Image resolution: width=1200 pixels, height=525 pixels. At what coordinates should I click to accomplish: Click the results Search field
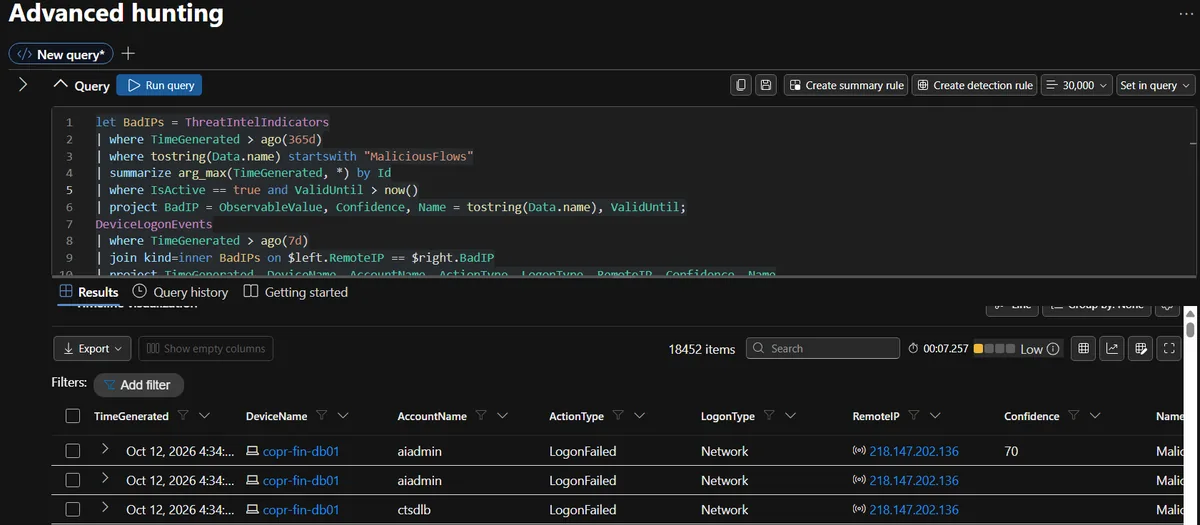click(x=823, y=348)
